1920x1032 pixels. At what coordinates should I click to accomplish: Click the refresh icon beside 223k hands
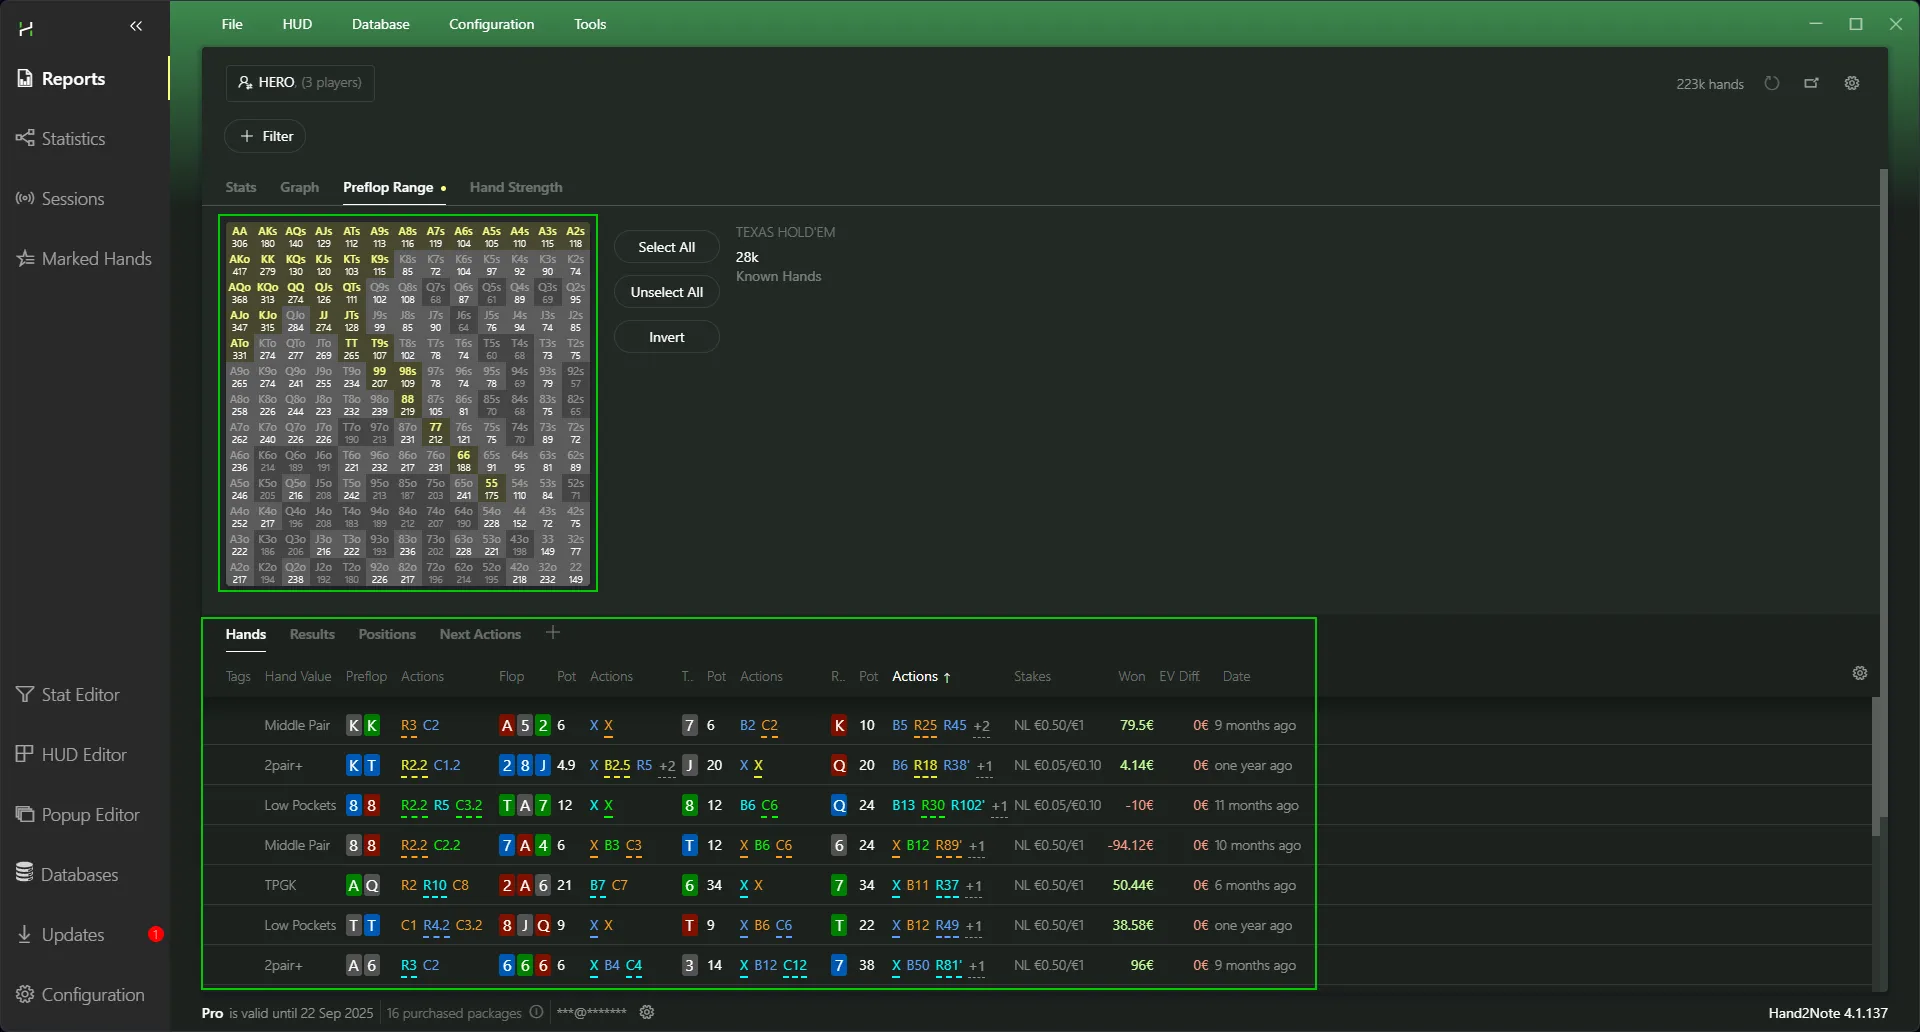1772,84
